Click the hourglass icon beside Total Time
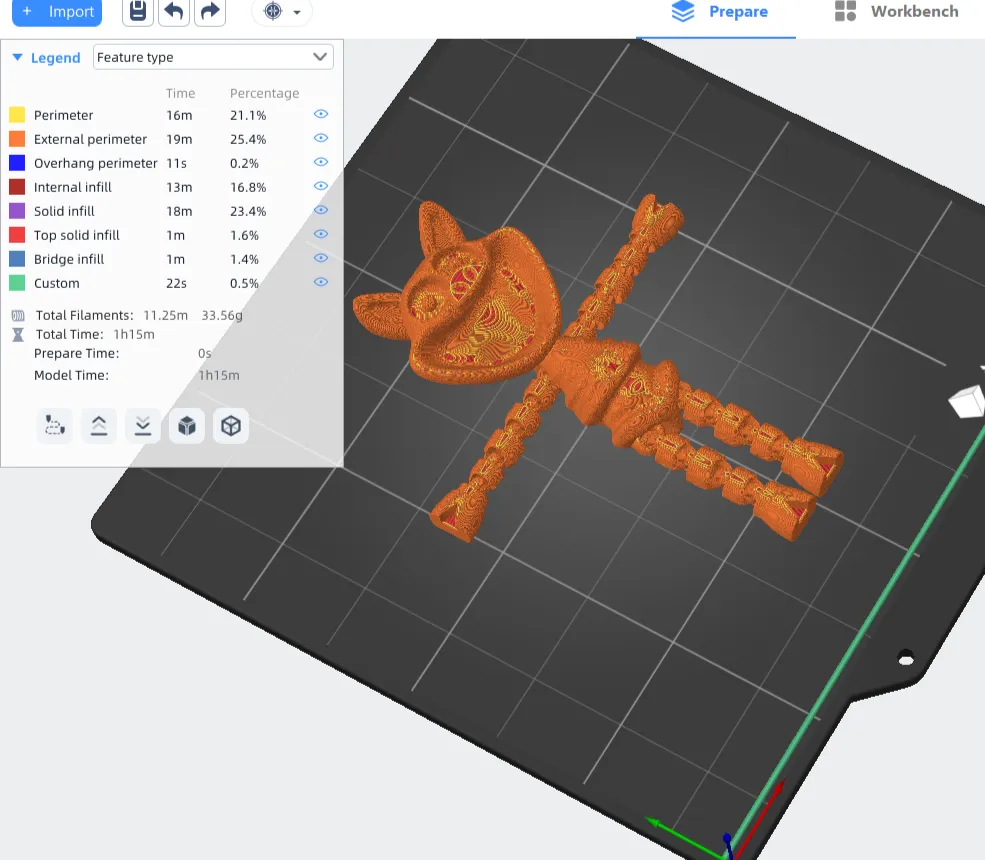The height and width of the screenshot is (860, 985). [x=18, y=334]
